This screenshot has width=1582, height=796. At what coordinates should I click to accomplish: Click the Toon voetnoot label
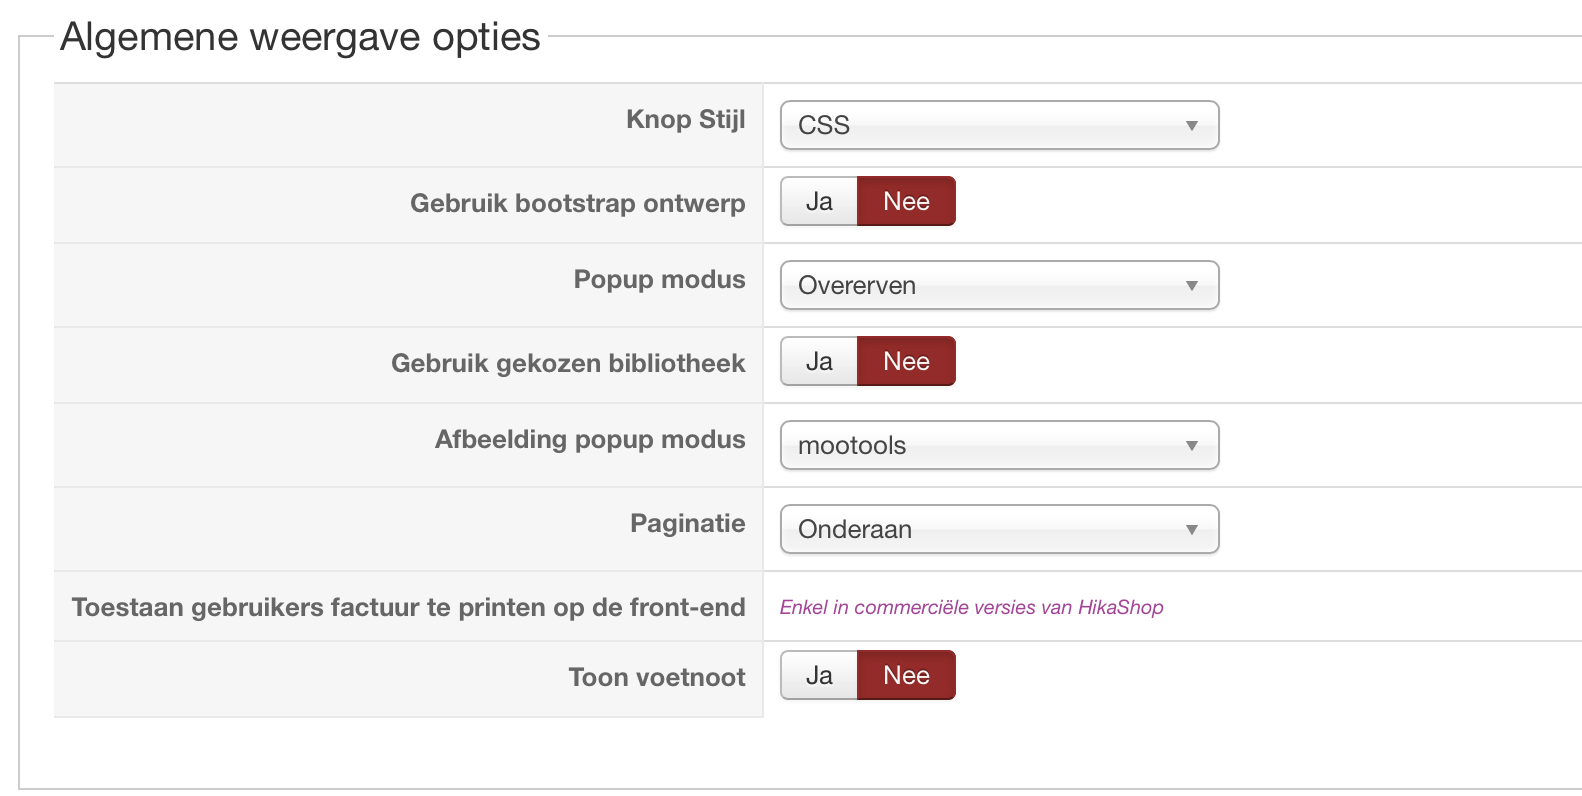(x=656, y=677)
